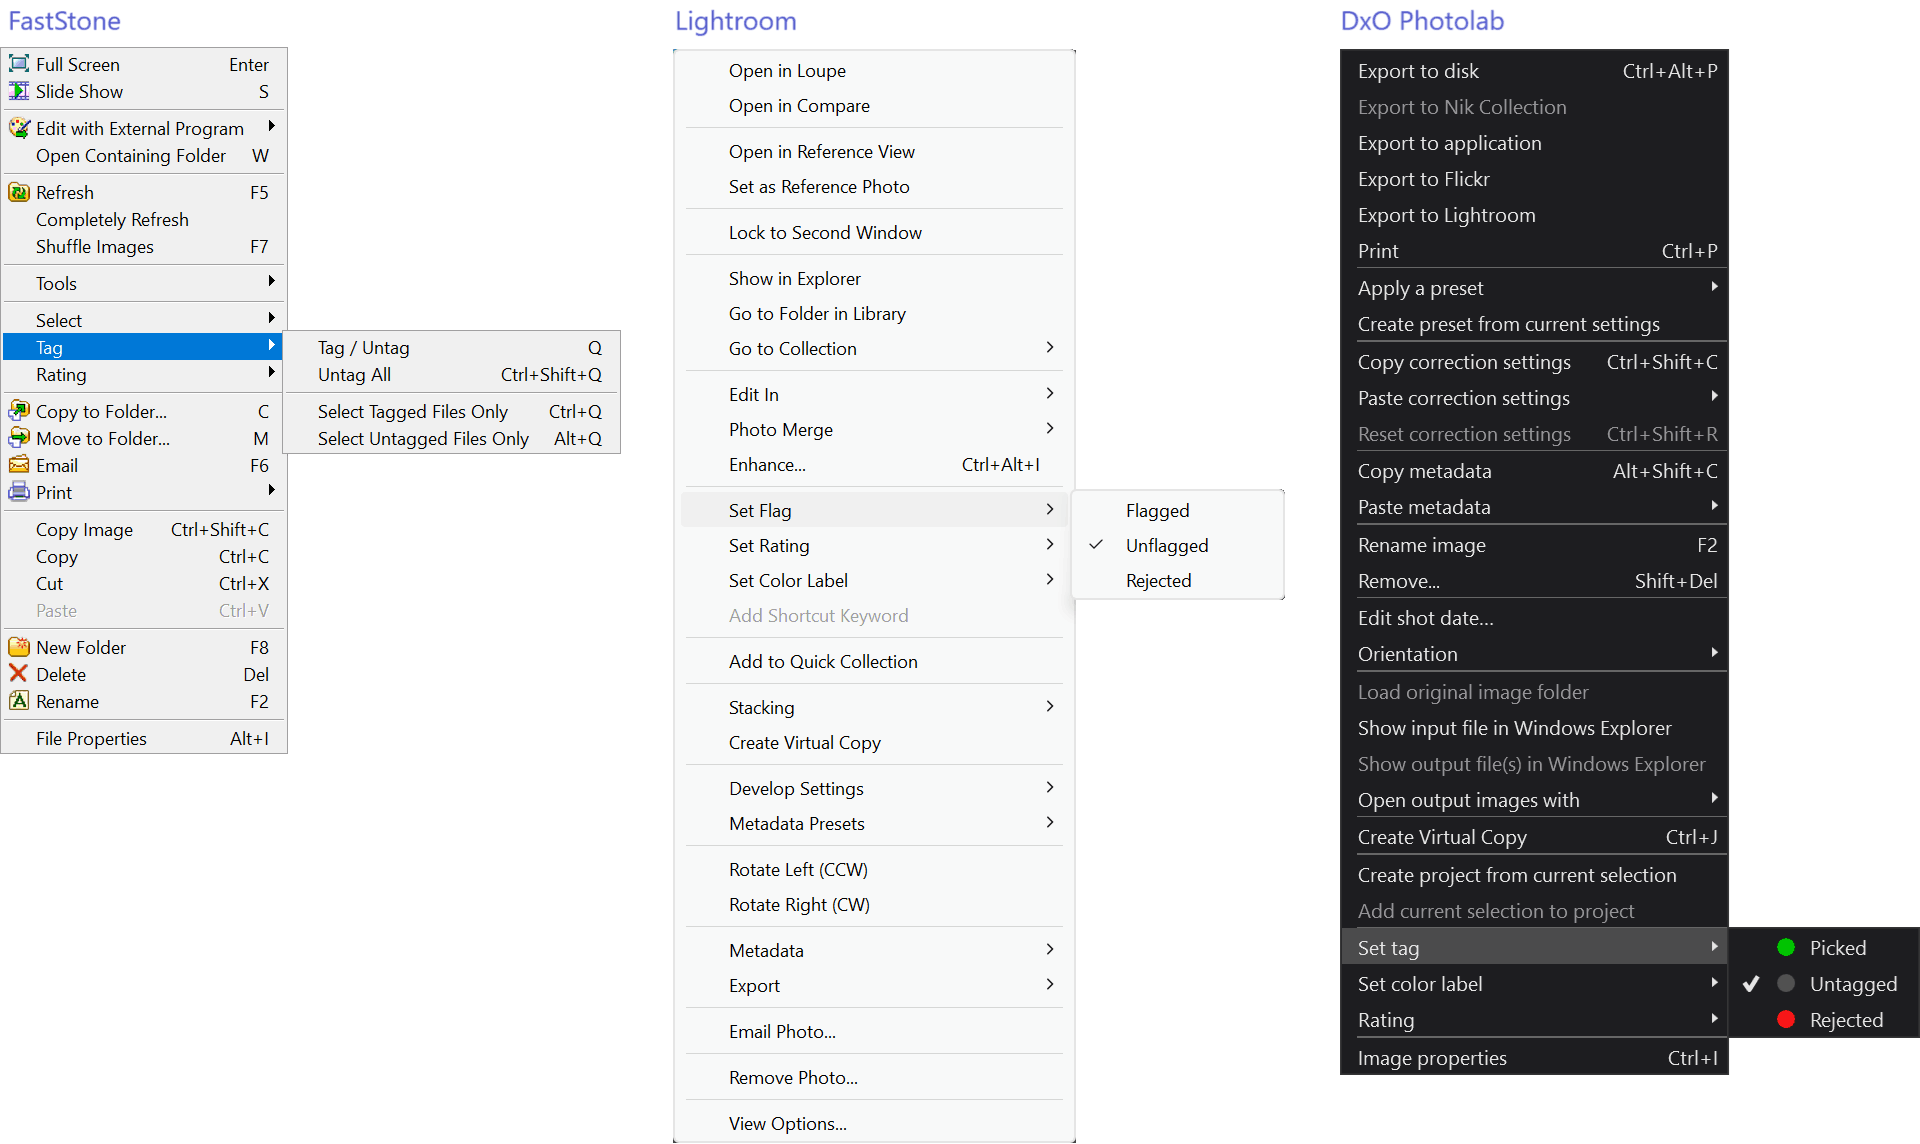Click the Full Screen monitor icon
Screen dimensions: 1920x1144
[19, 64]
